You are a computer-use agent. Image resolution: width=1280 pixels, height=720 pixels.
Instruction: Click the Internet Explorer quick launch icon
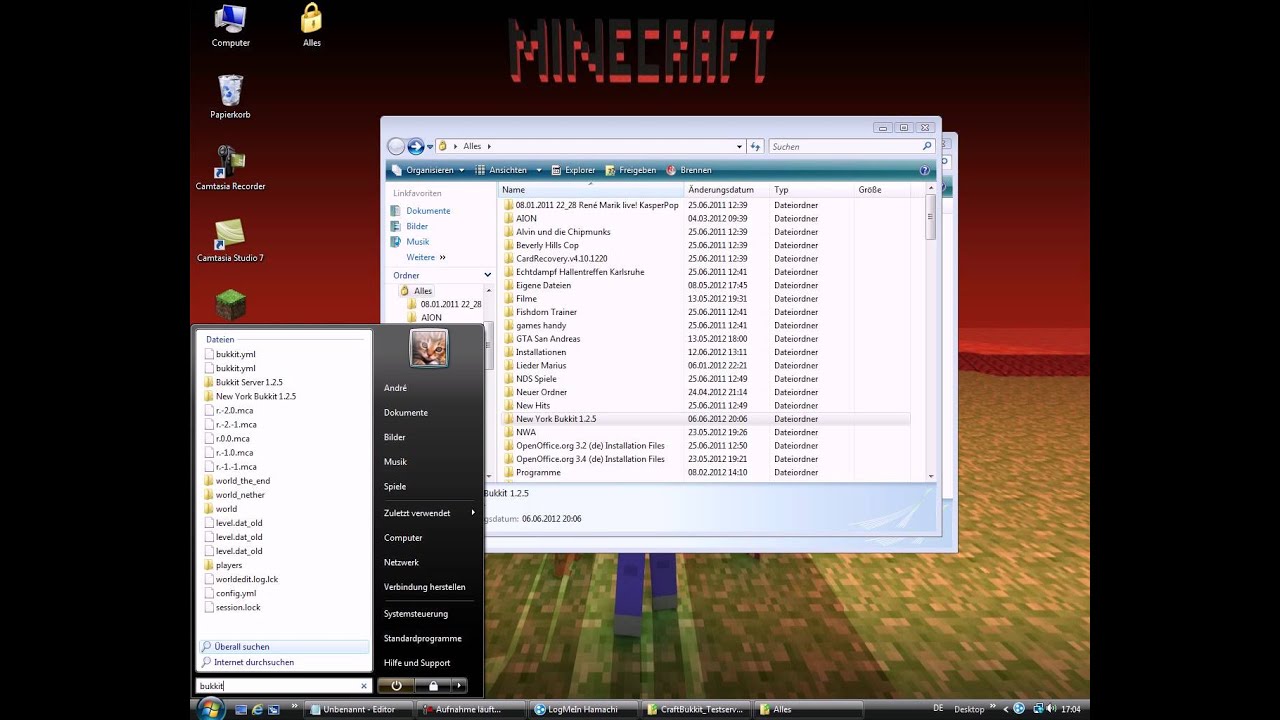pos(257,709)
